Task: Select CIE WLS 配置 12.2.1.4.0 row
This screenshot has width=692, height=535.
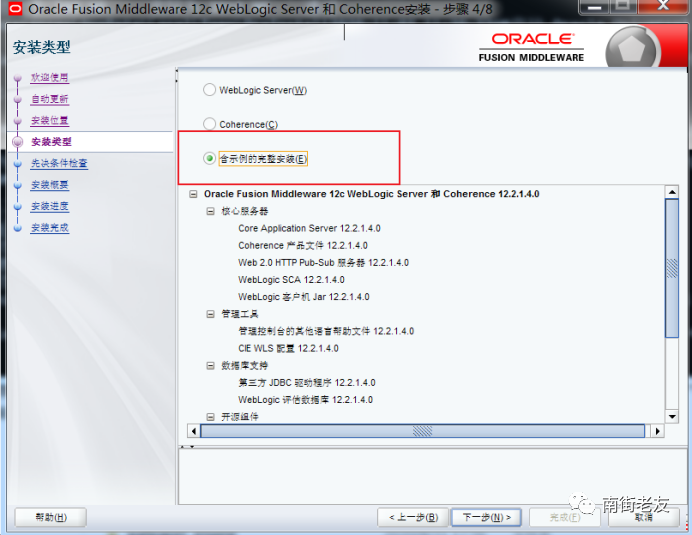Action: [x=288, y=349]
